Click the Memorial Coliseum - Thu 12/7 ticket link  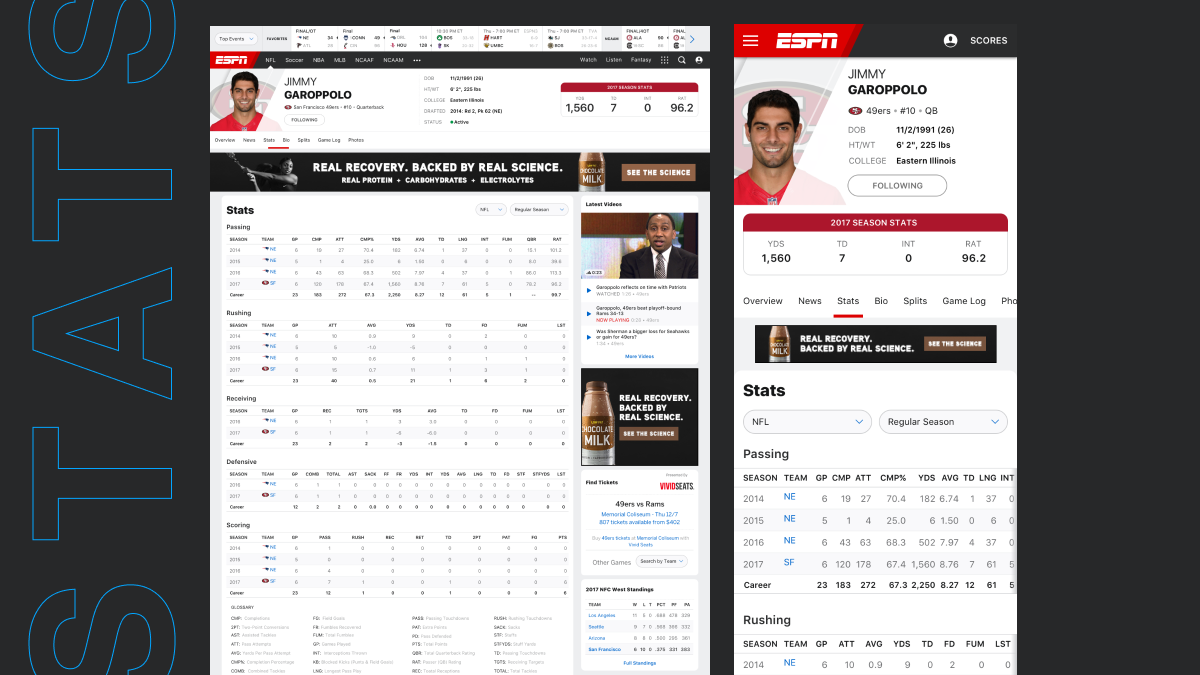[640, 514]
